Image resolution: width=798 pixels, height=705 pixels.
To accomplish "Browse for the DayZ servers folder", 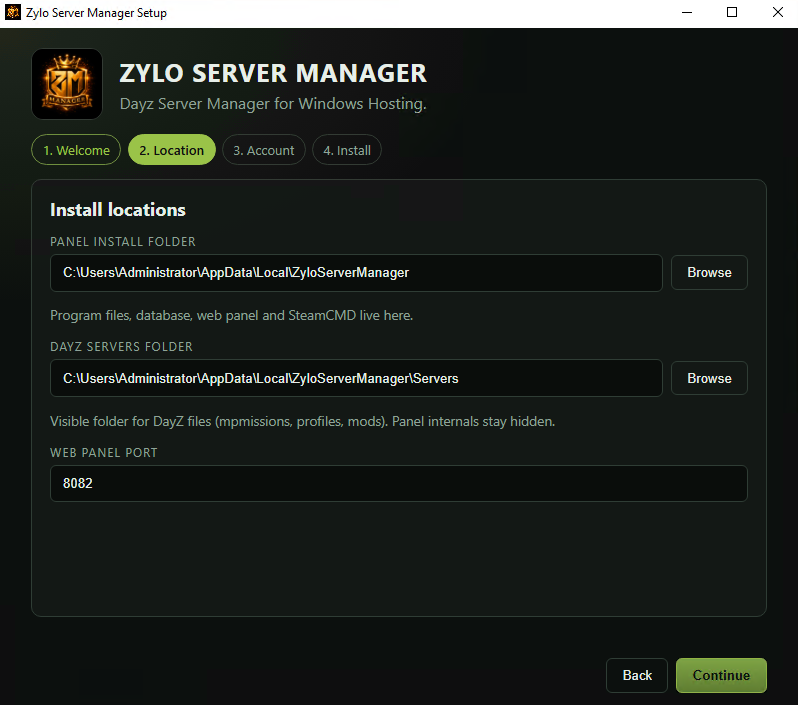I will tap(709, 378).
